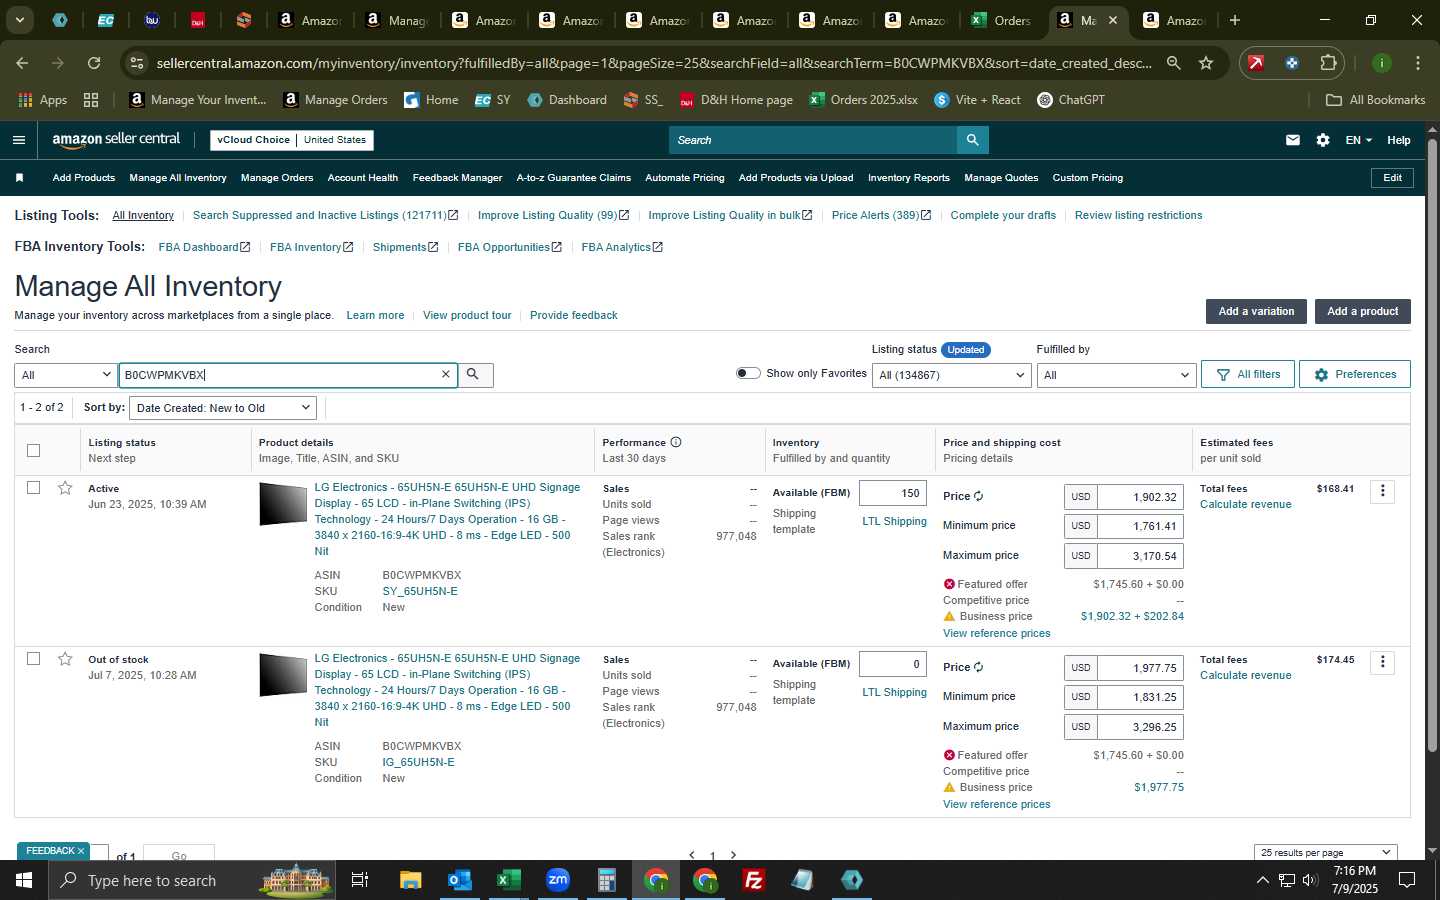This screenshot has height=900, width=1440.
Task: Open the EN language dropdown
Action: [1359, 140]
